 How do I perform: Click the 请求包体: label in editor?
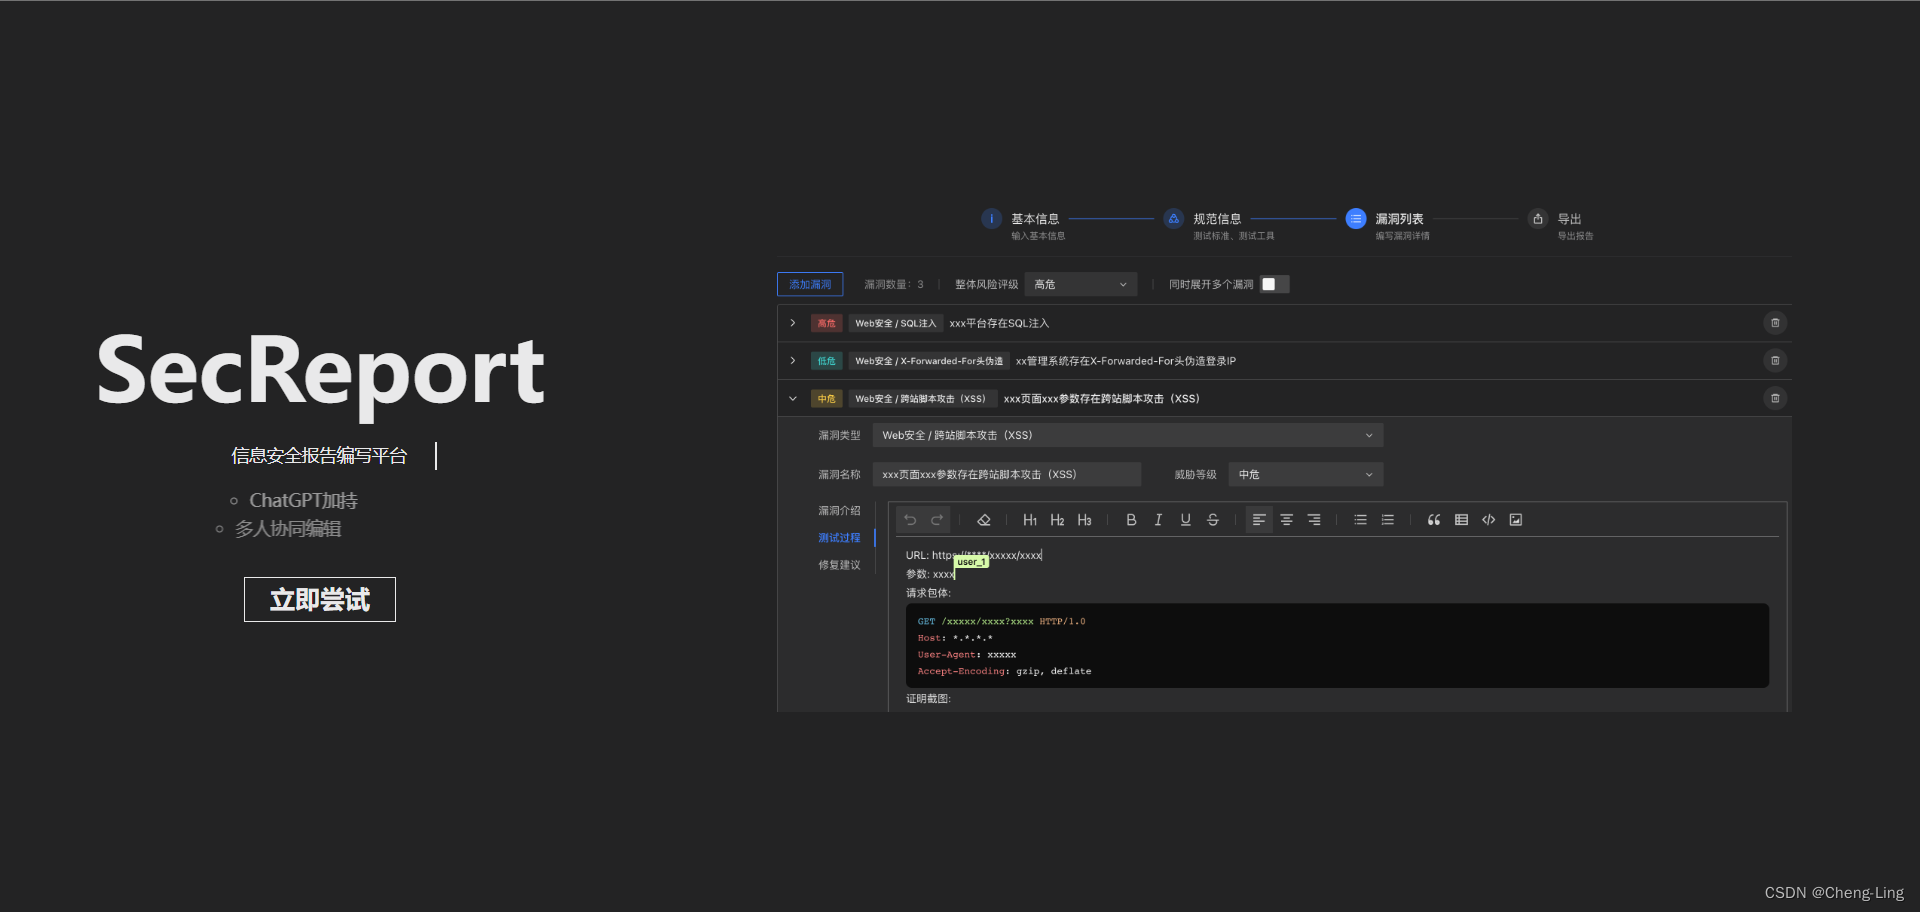point(928,593)
